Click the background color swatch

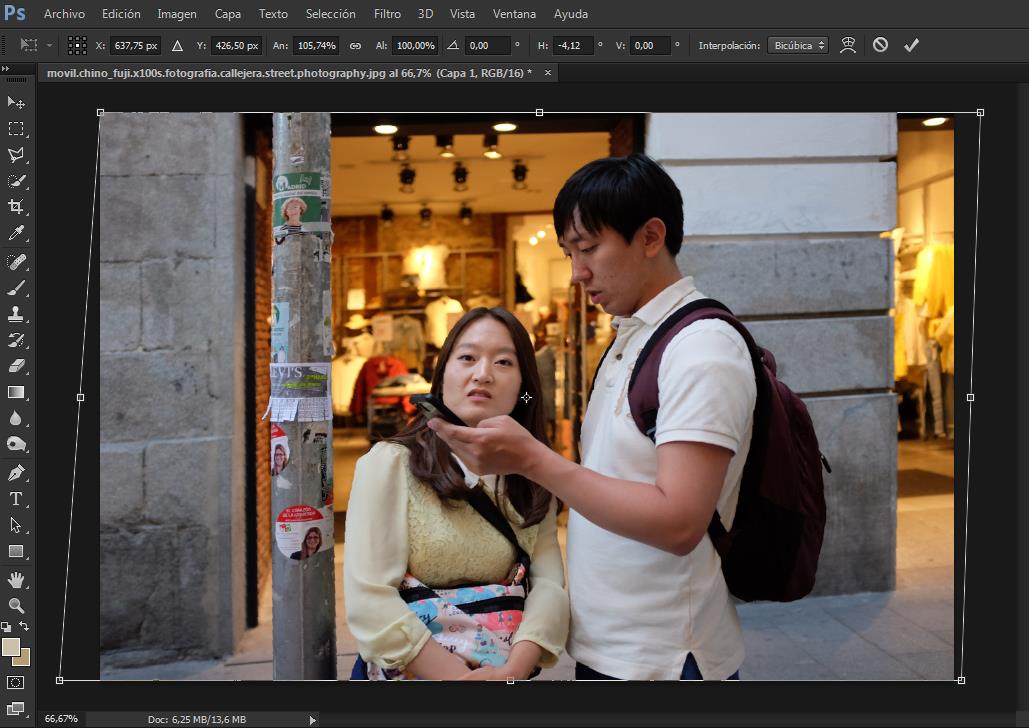[x=25, y=660]
